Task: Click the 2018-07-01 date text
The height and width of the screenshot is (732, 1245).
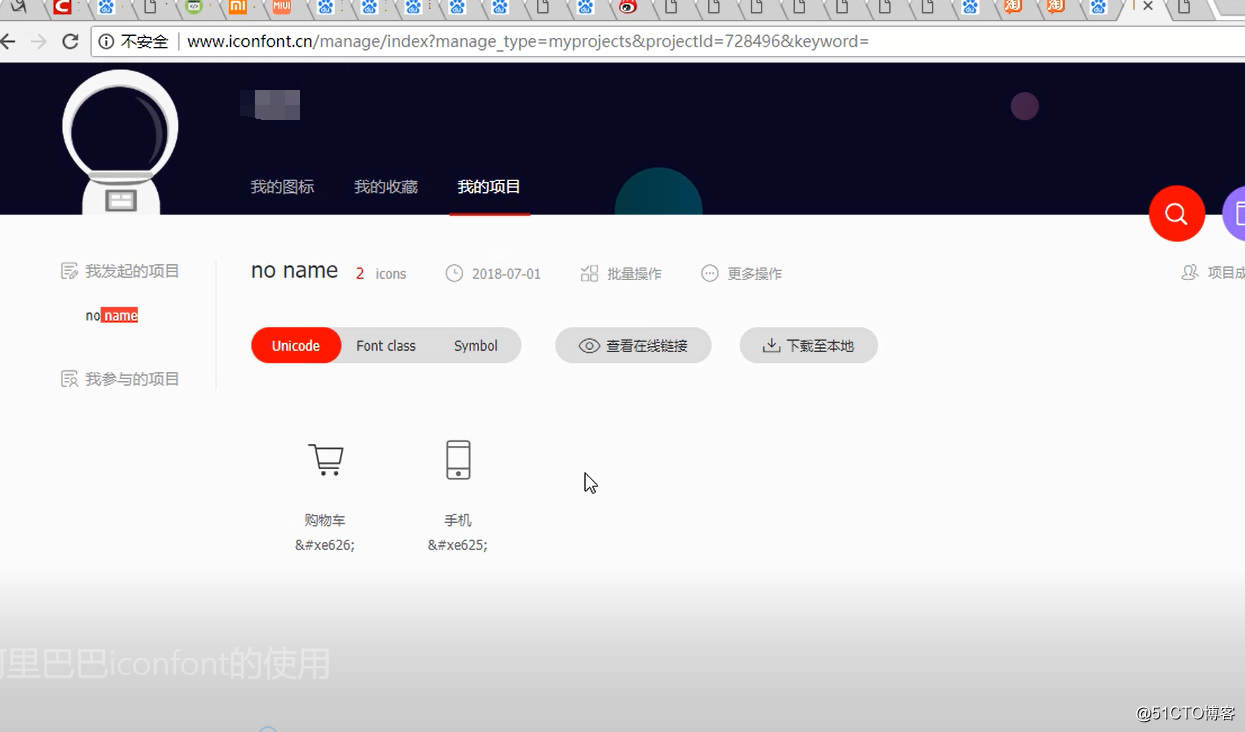Action: (x=506, y=274)
